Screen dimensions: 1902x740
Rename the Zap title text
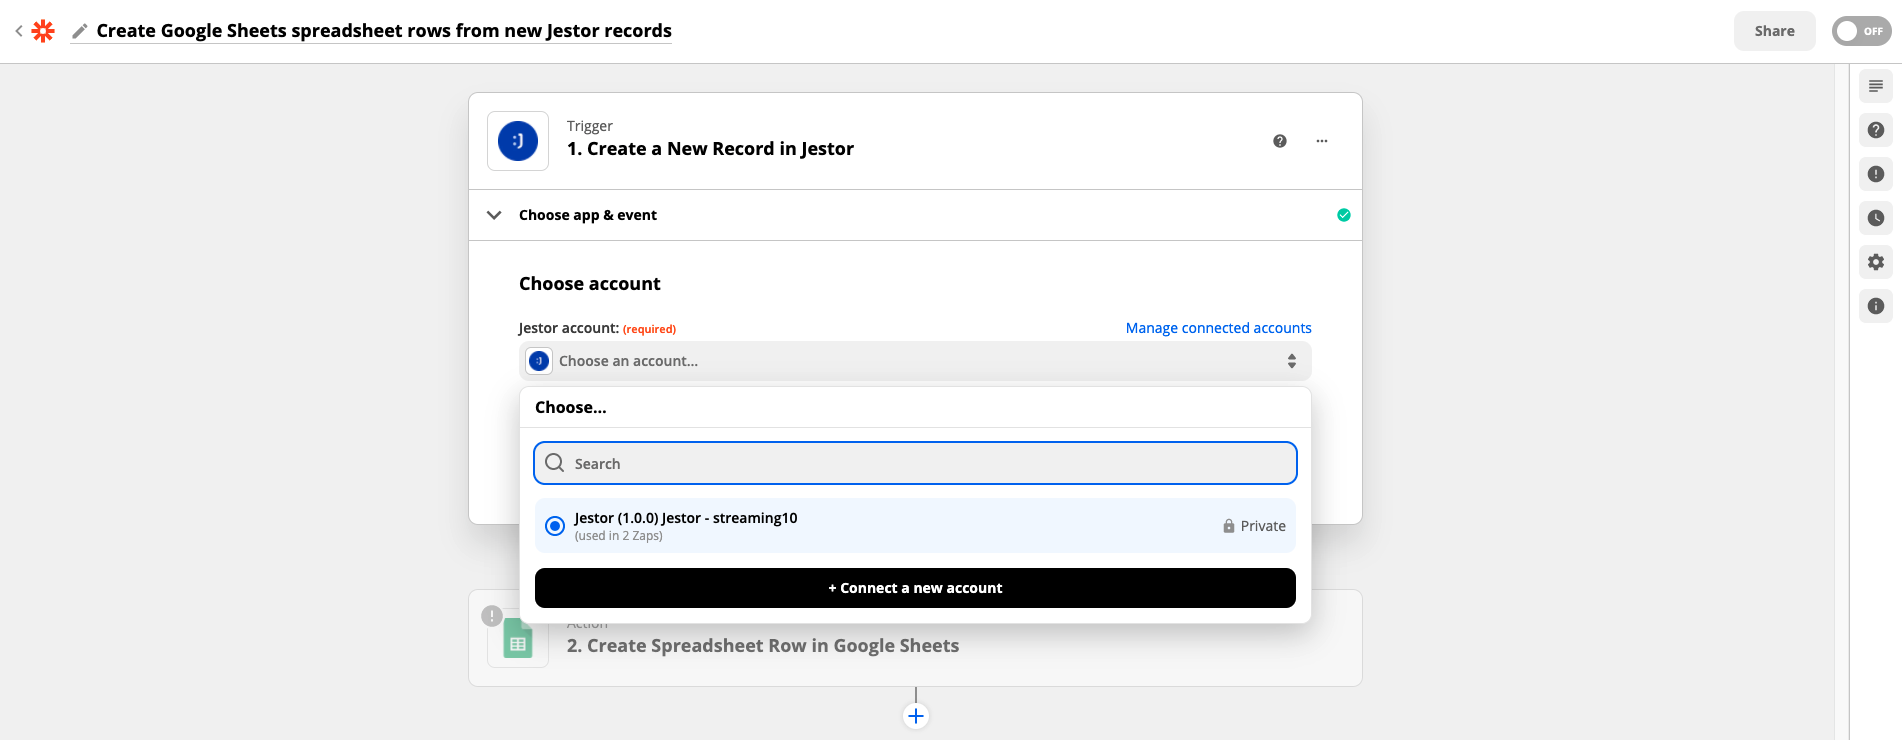[384, 31]
